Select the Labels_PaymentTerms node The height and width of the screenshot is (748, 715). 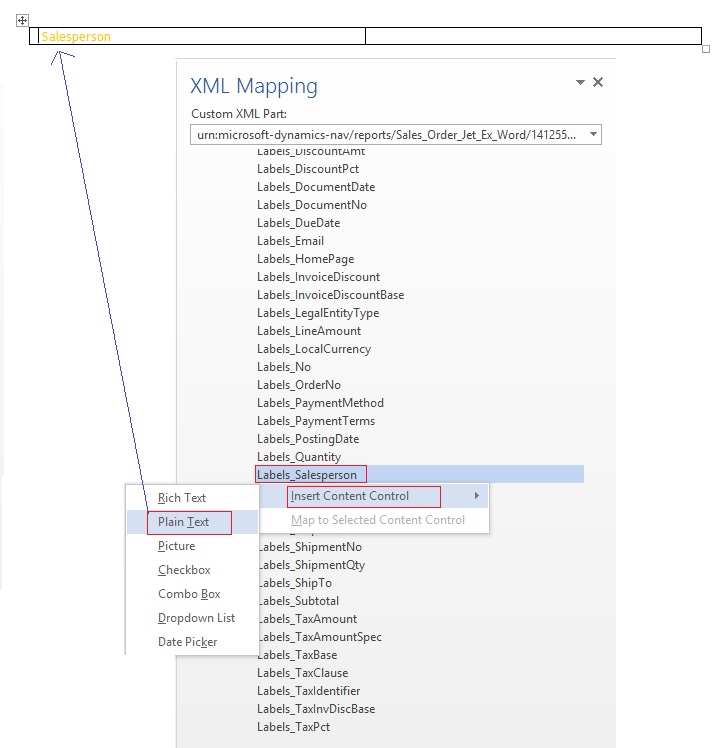pyautogui.click(x=316, y=421)
